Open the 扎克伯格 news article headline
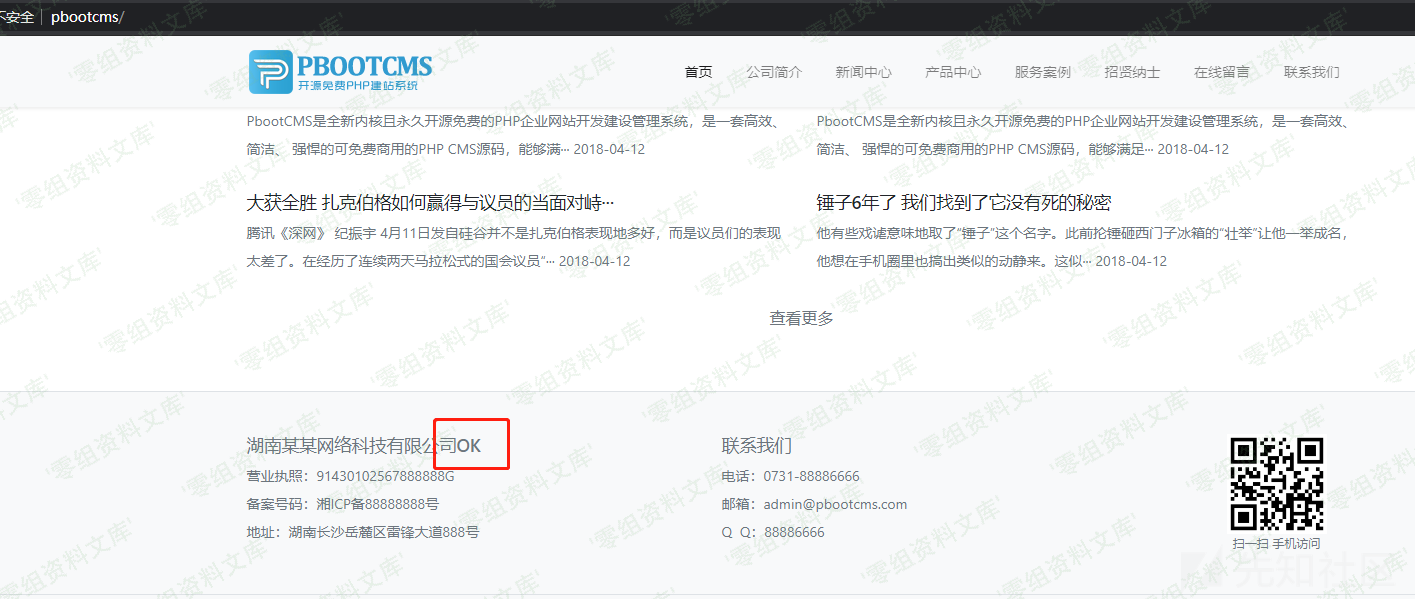Image resolution: width=1415 pixels, height=599 pixels. (x=430, y=201)
